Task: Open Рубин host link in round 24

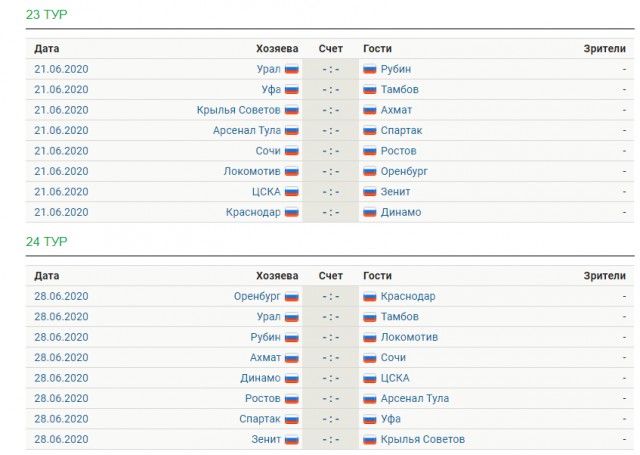Action: click(265, 337)
